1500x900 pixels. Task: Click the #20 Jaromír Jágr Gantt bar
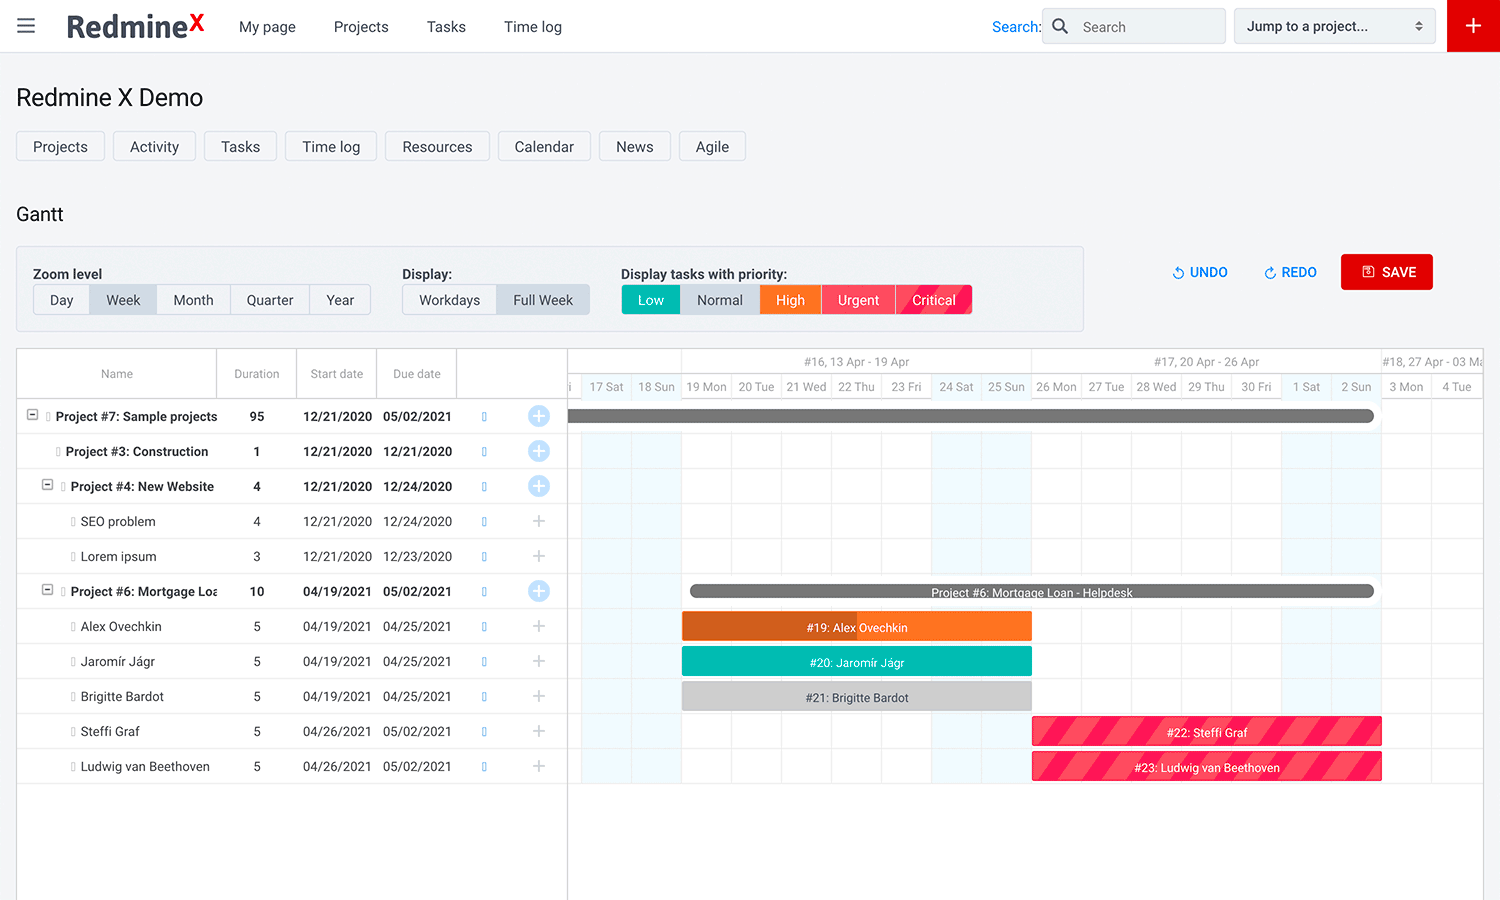(x=857, y=662)
